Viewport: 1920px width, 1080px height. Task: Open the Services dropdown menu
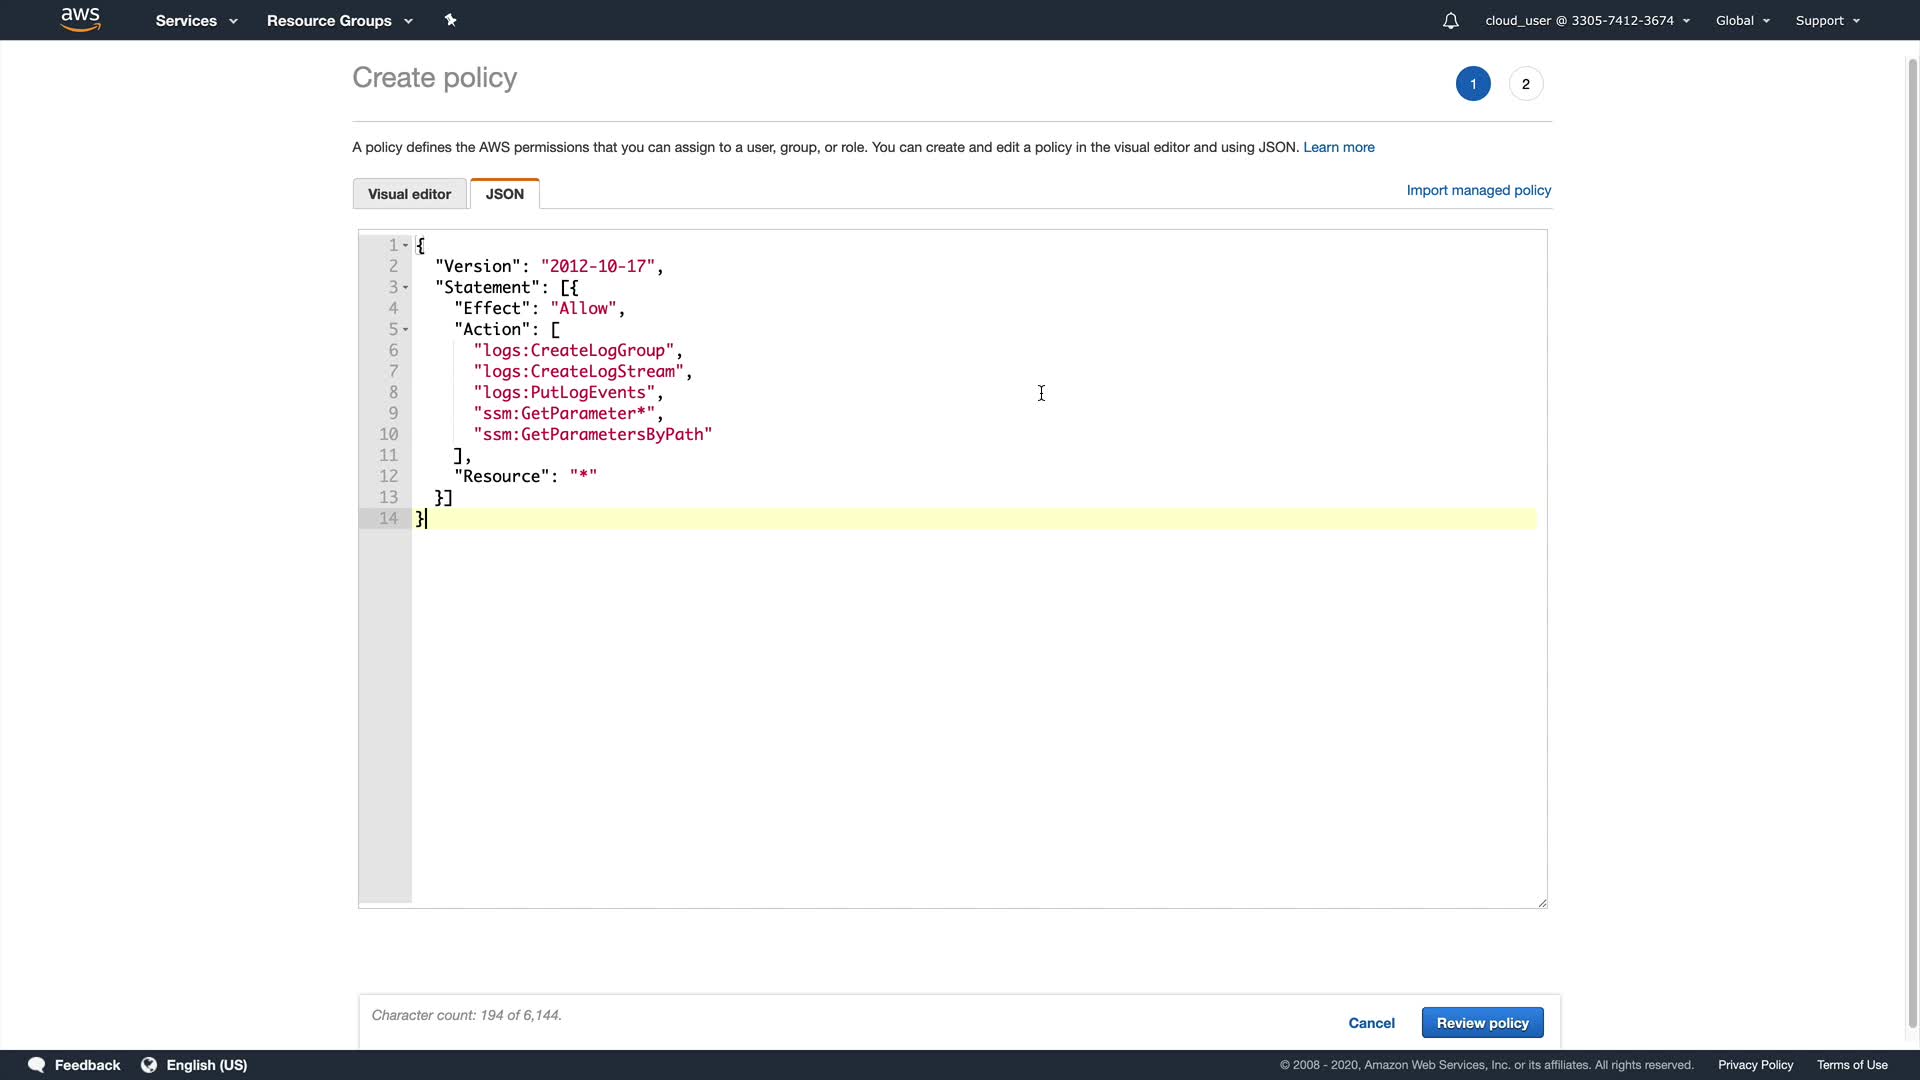click(196, 21)
